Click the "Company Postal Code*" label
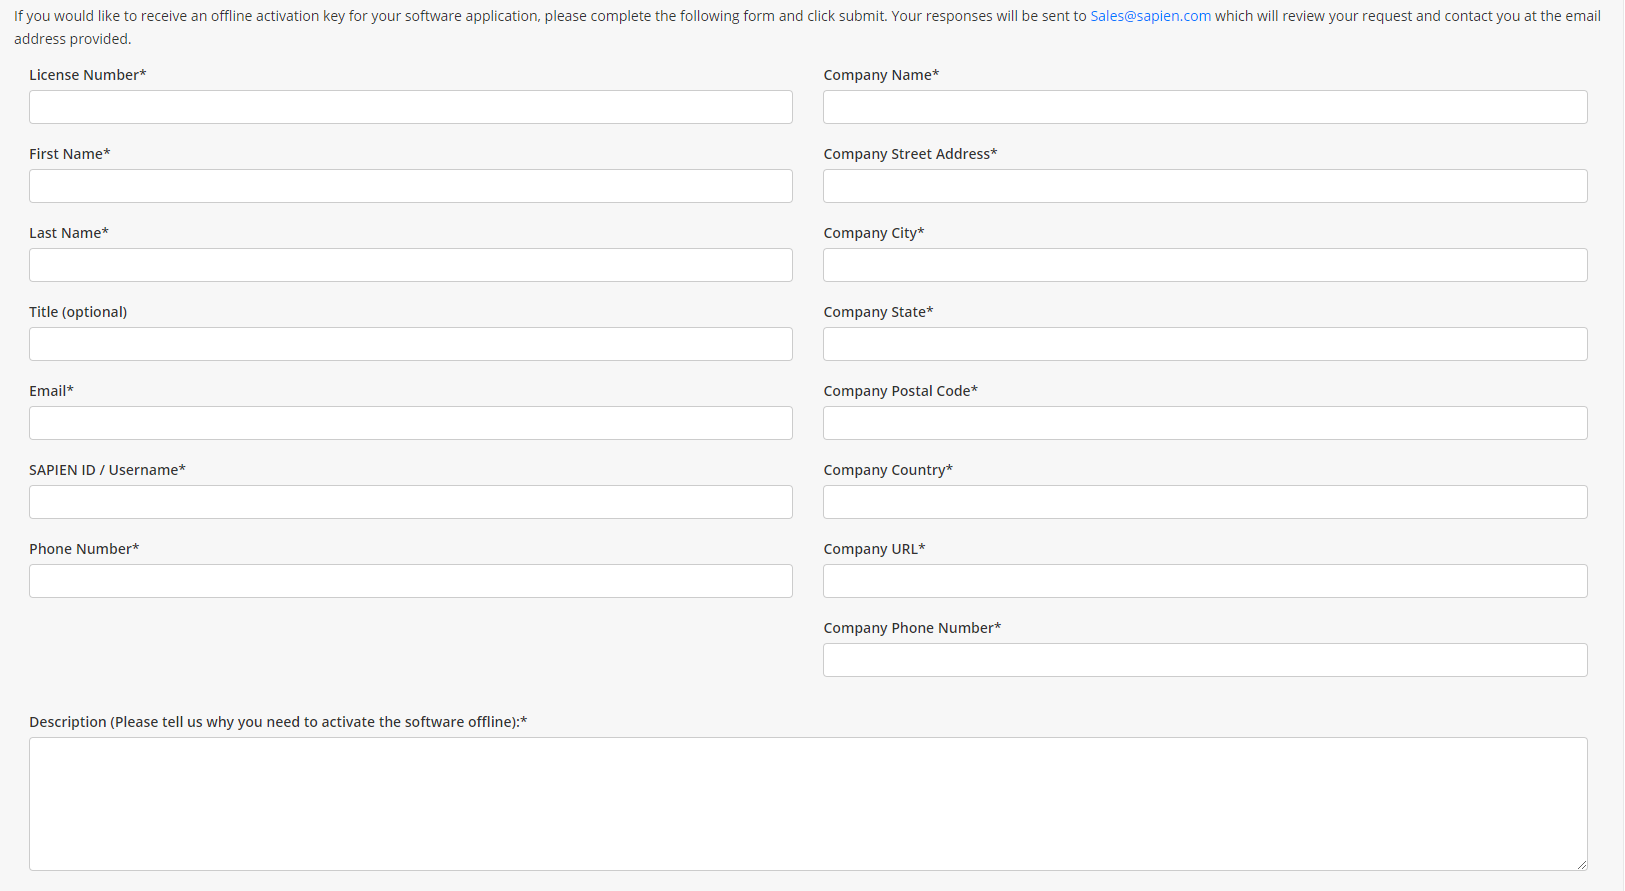The width and height of the screenshot is (1625, 891). pyautogui.click(x=900, y=391)
